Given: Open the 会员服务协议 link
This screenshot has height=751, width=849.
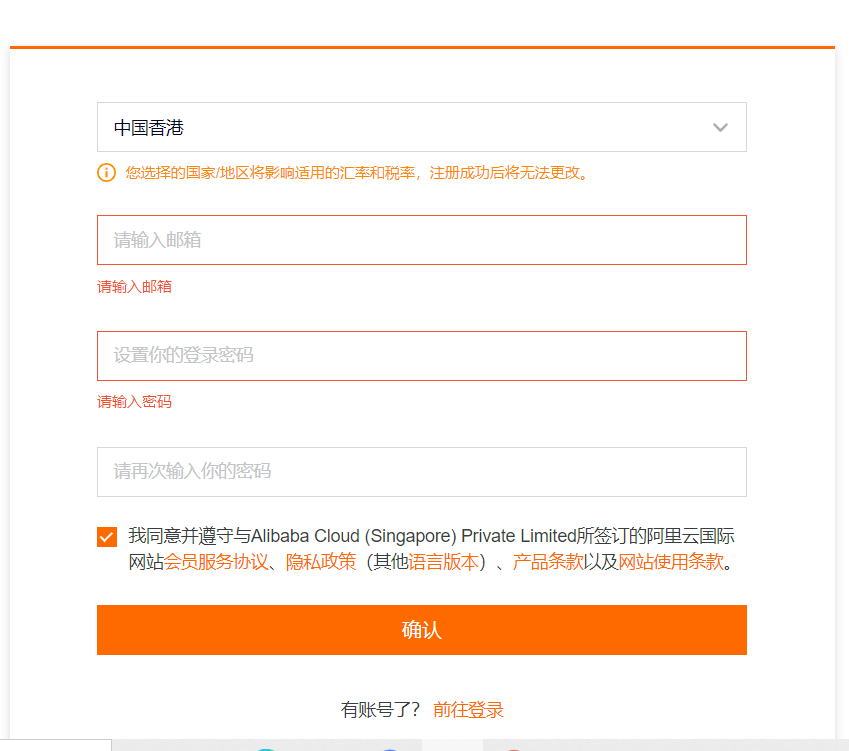Looking at the screenshot, I should [216, 562].
